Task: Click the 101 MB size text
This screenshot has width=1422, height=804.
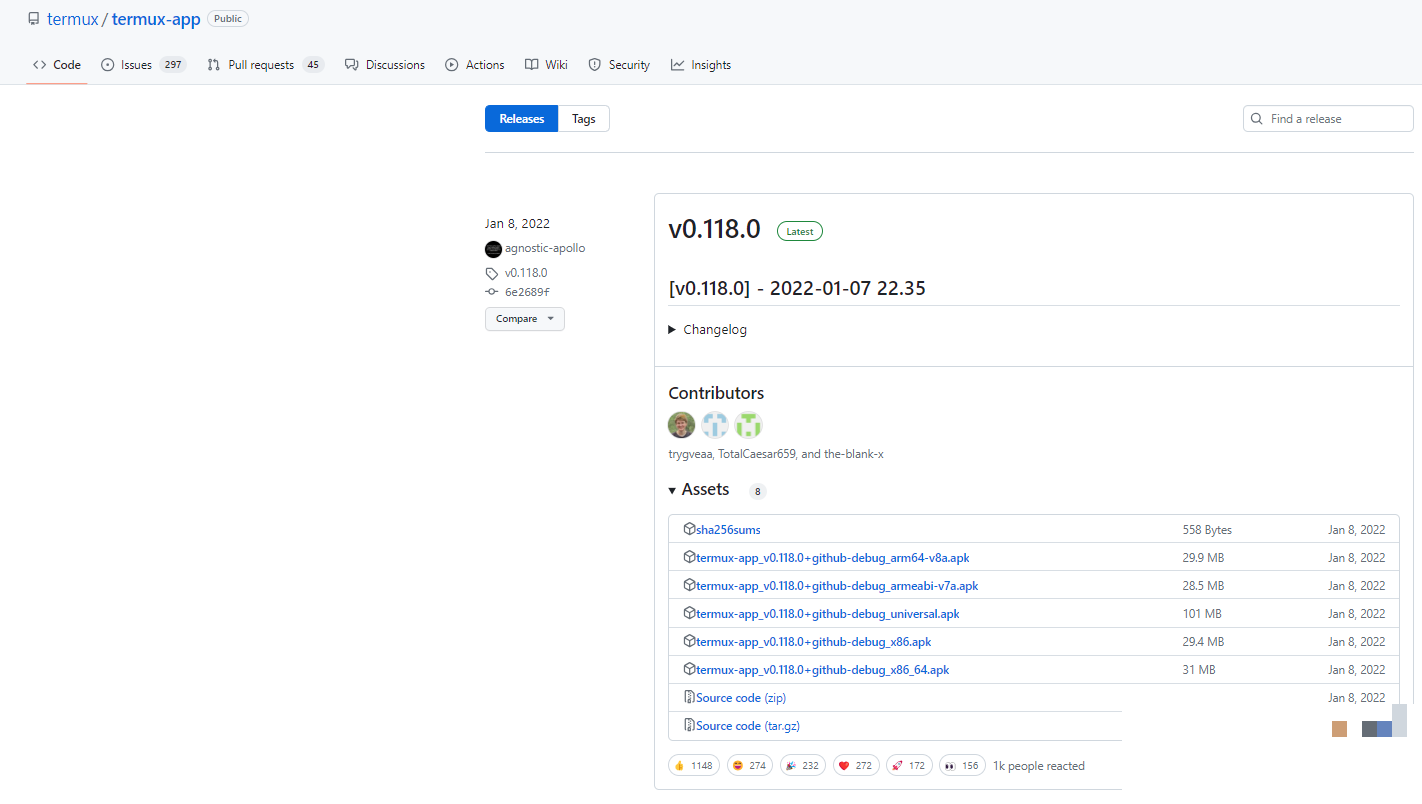Action: 1202,614
